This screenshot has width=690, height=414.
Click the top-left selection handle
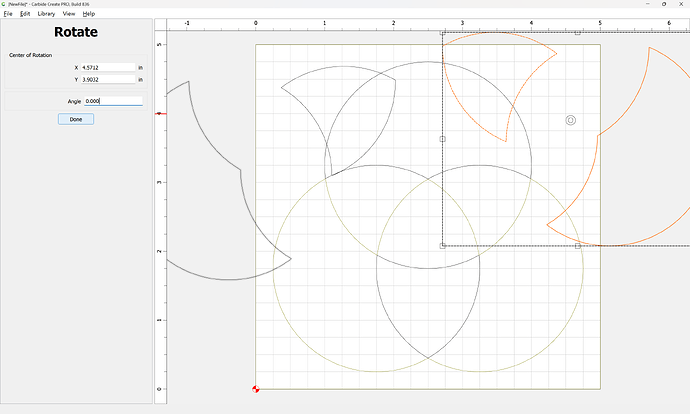(x=443, y=33)
